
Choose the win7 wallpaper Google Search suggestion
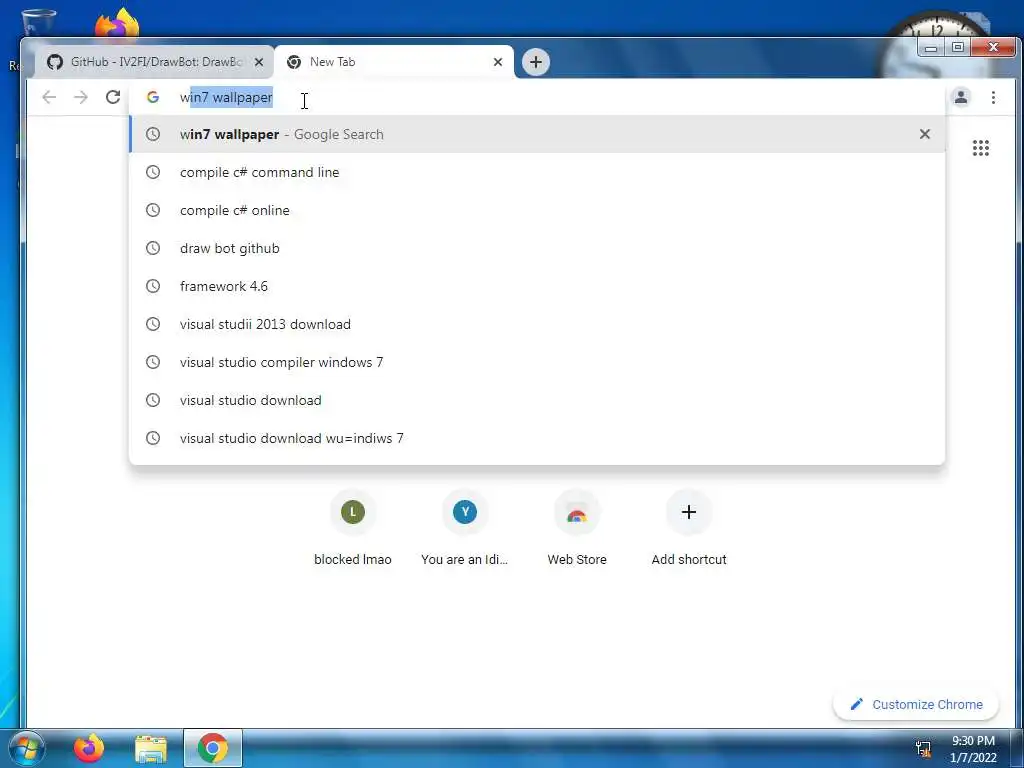537,134
